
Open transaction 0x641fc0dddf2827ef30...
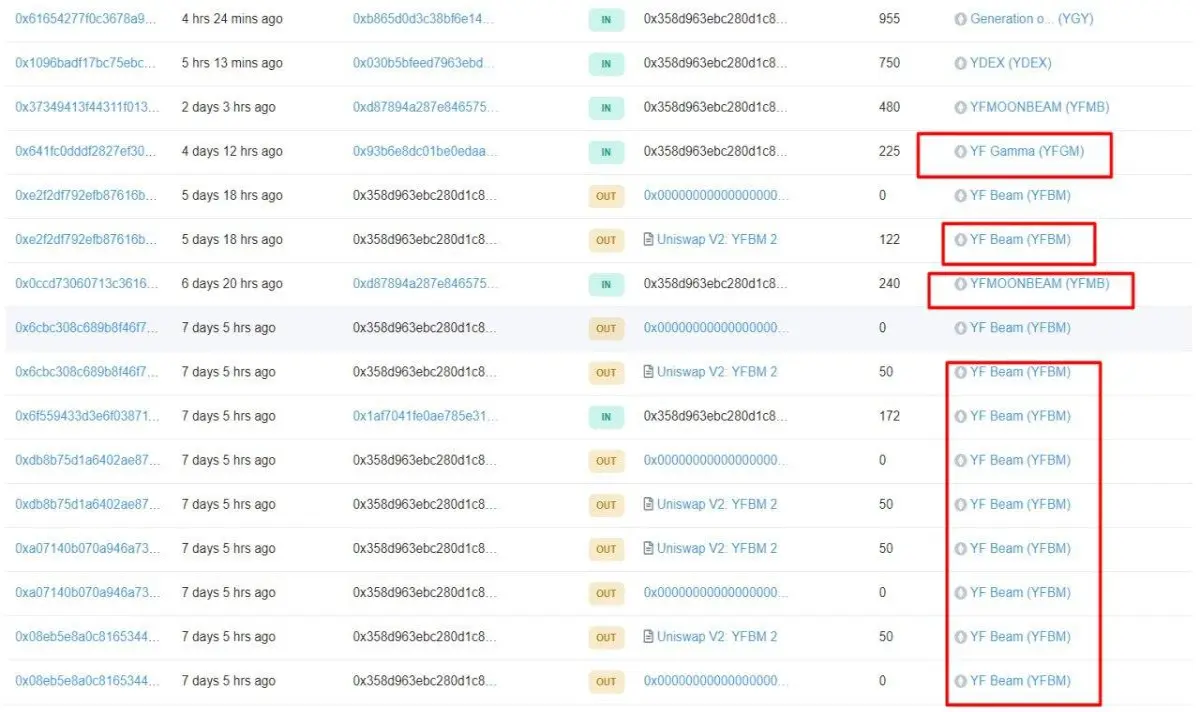pos(86,151)
